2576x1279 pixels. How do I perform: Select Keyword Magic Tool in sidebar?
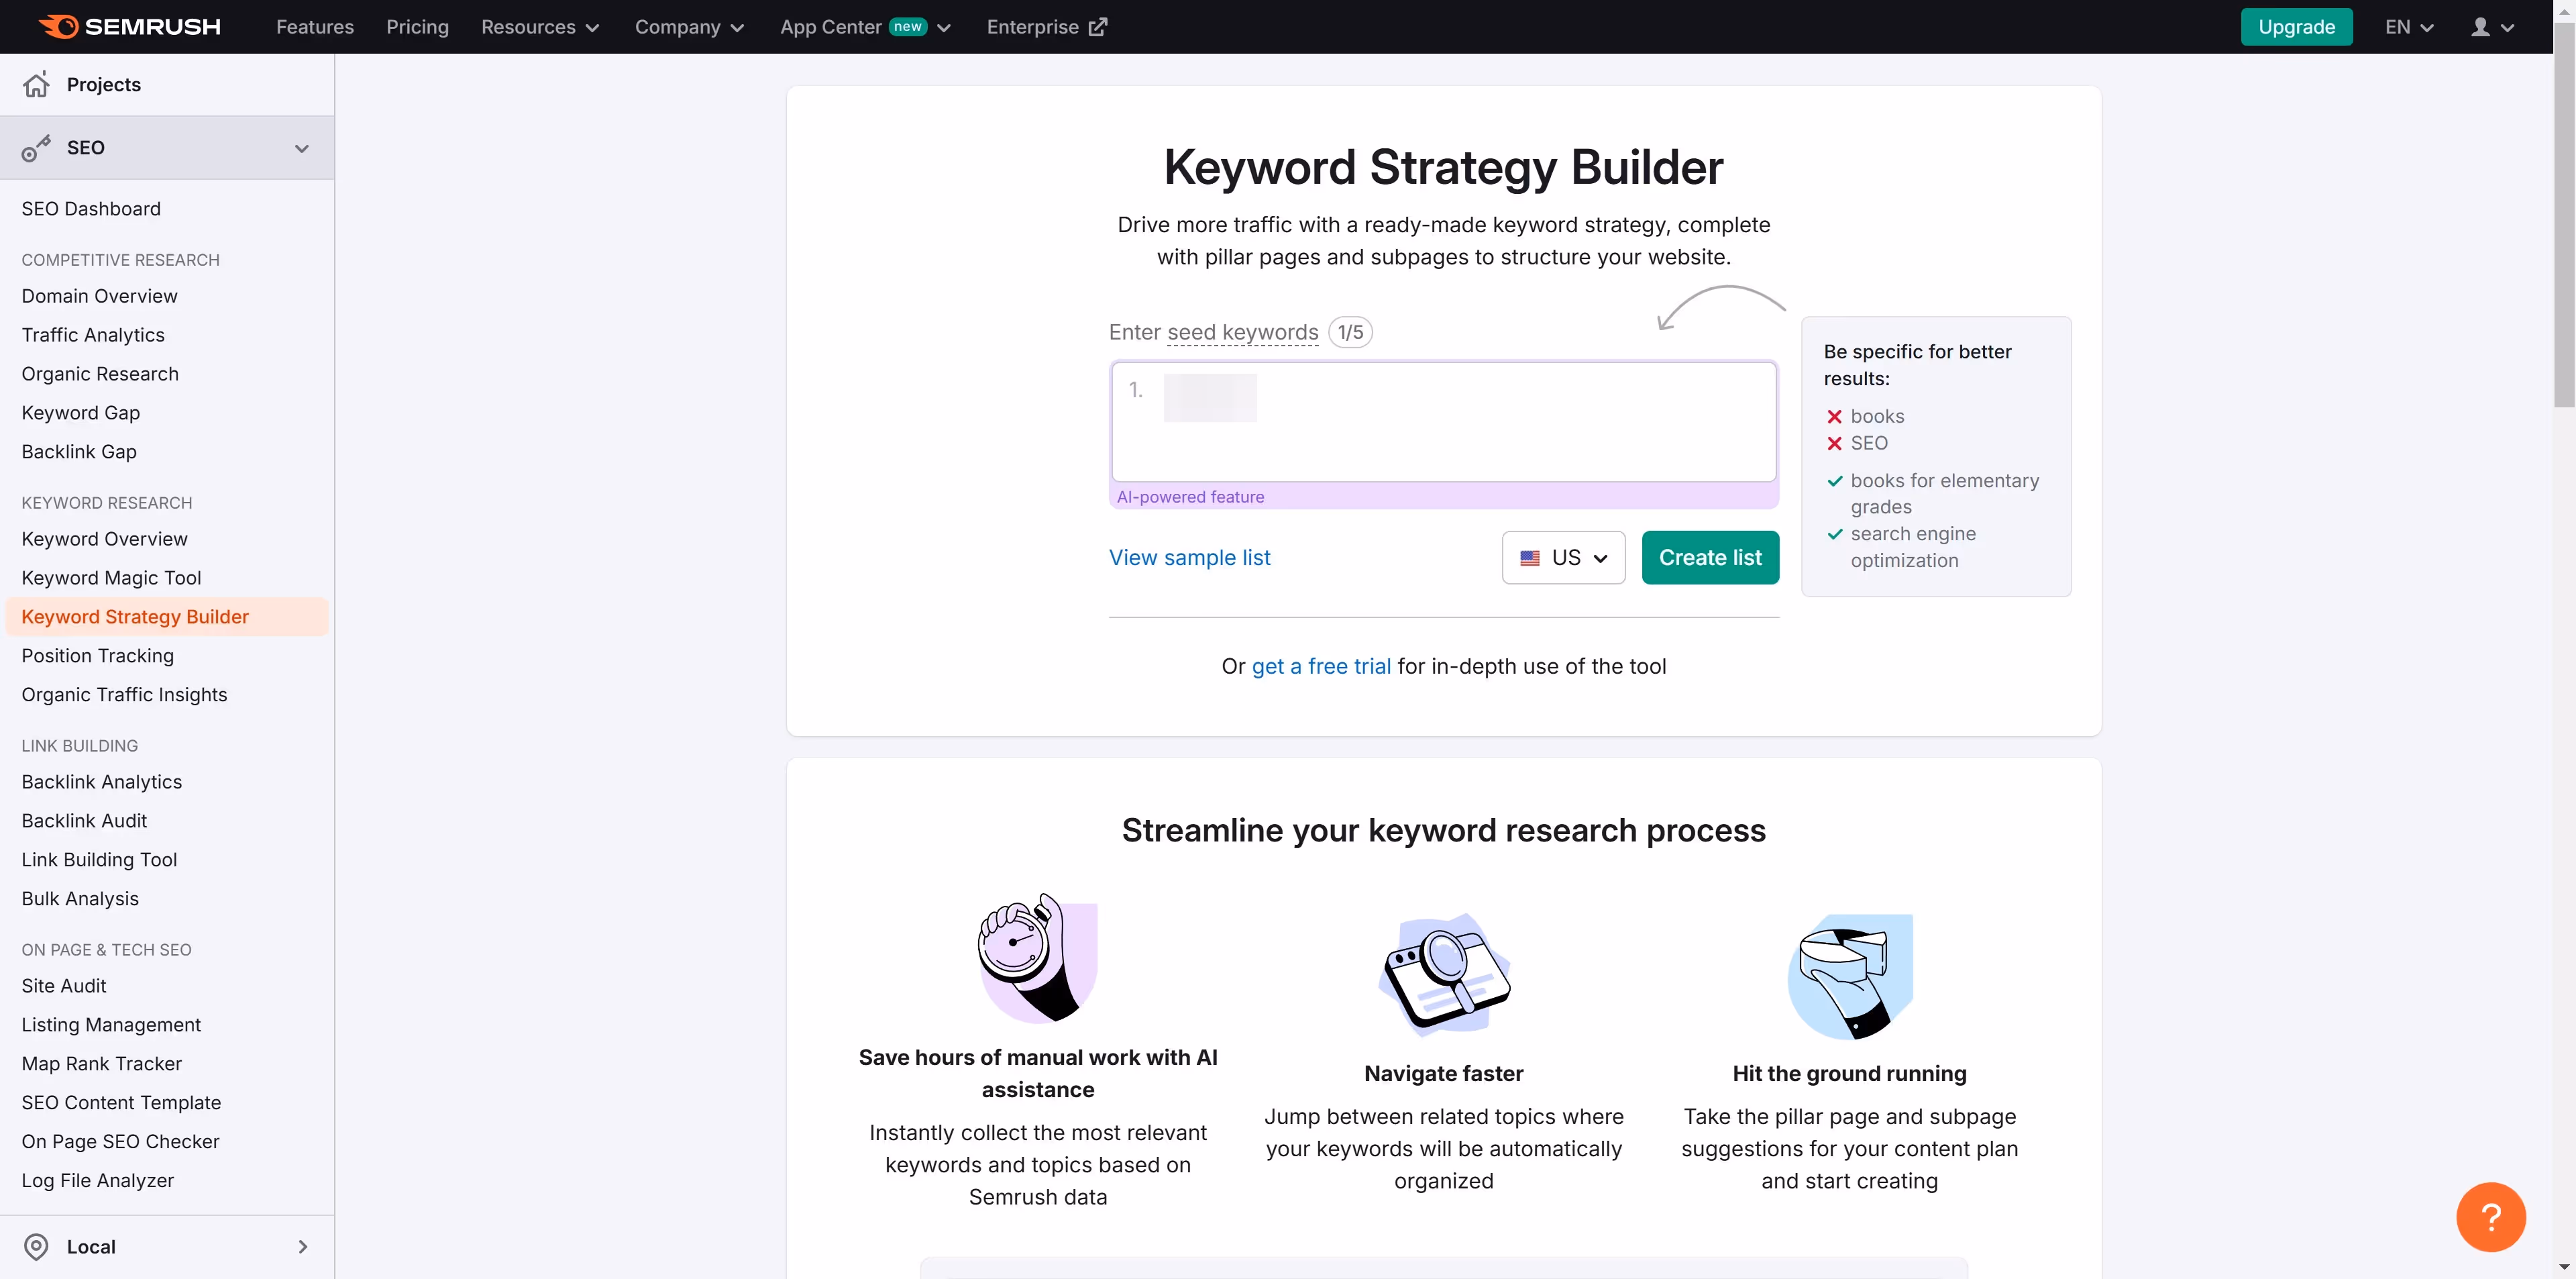(111, 577)
